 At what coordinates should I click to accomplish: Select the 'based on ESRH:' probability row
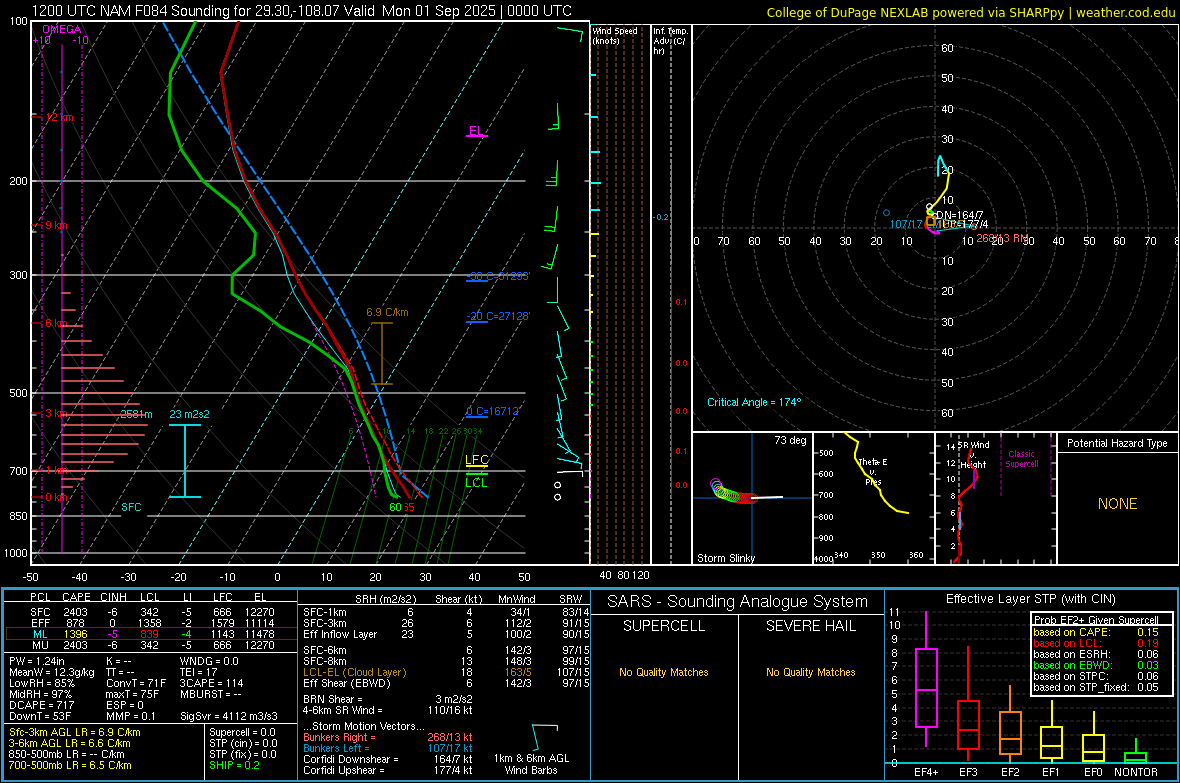click(1096, 654)
